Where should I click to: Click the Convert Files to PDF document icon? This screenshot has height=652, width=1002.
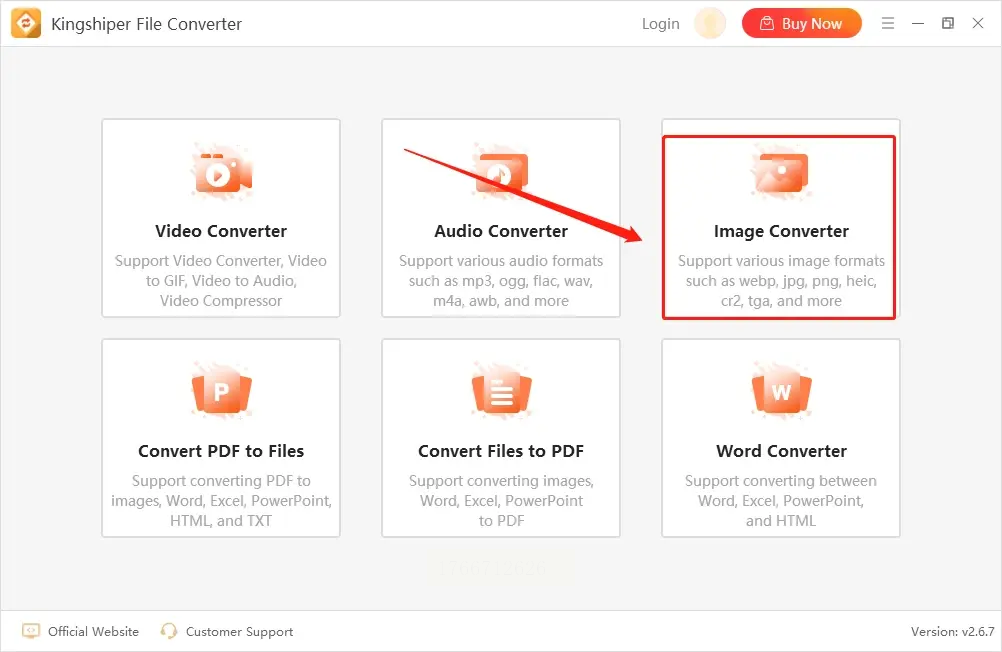coord(502,391)
